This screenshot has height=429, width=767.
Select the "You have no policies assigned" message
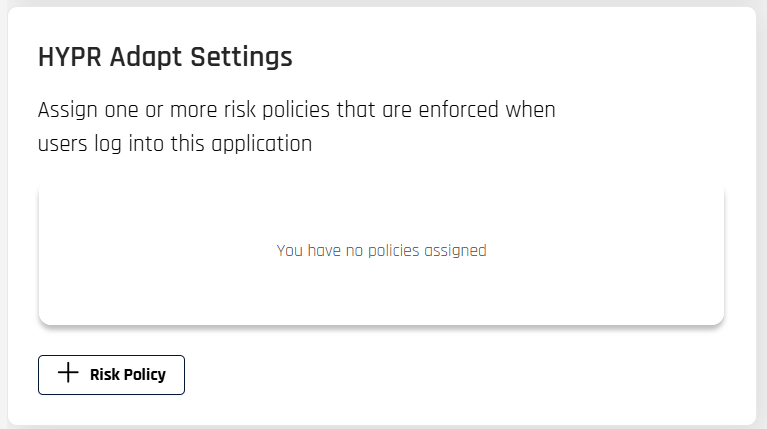point(381,250)
